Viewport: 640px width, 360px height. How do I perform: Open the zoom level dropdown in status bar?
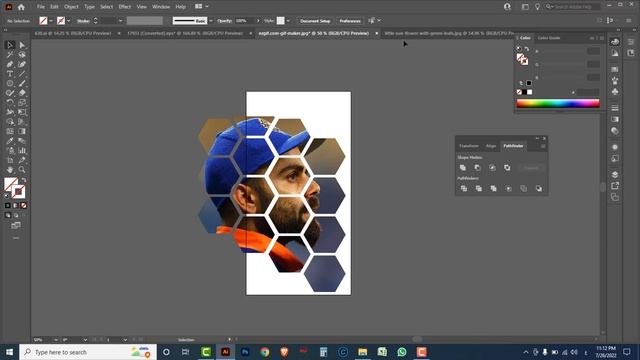[56, 340]
